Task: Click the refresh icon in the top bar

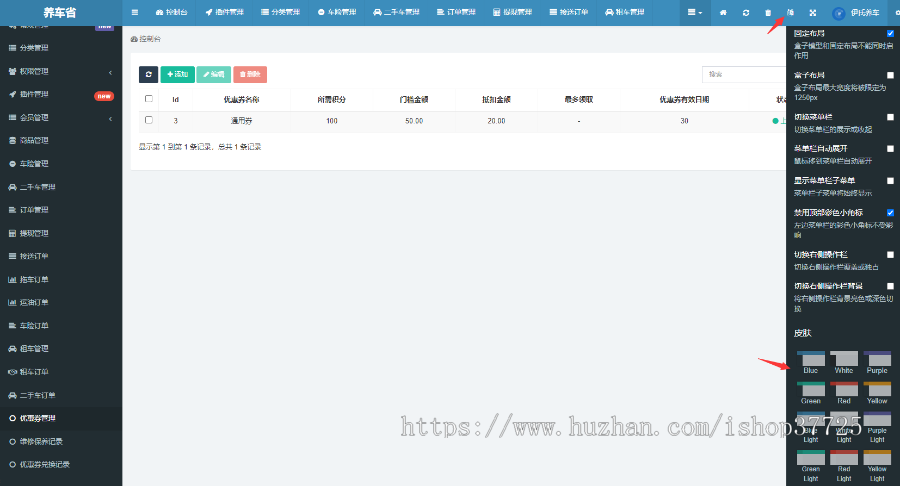Action: [746, 12]
